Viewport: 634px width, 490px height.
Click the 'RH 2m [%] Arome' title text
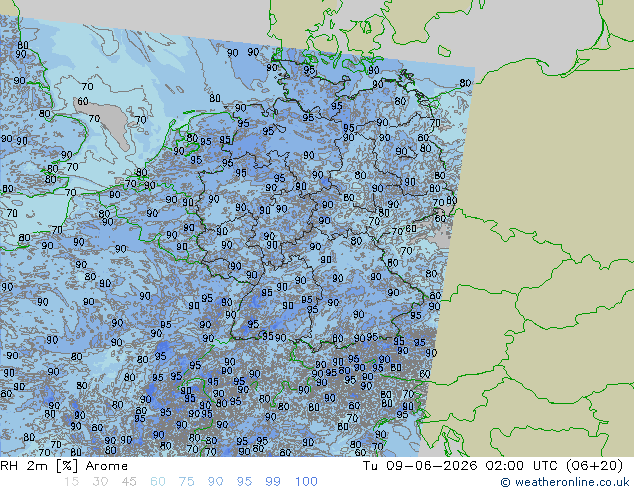click(64, 466)
